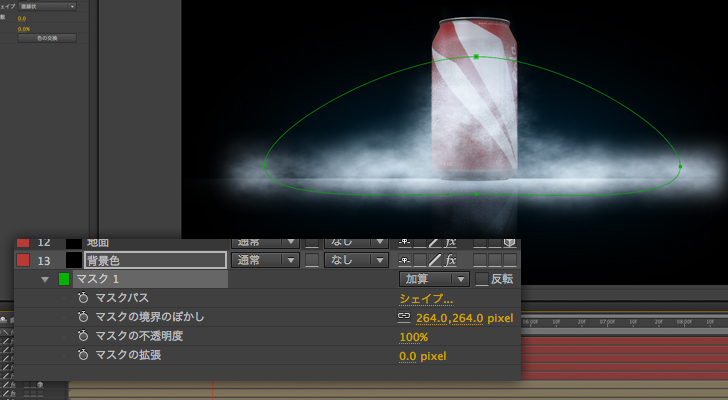Click the quality slash switch on layer 13
The width and height of the screenshot is (728, 400).
[x=435, y=260]
